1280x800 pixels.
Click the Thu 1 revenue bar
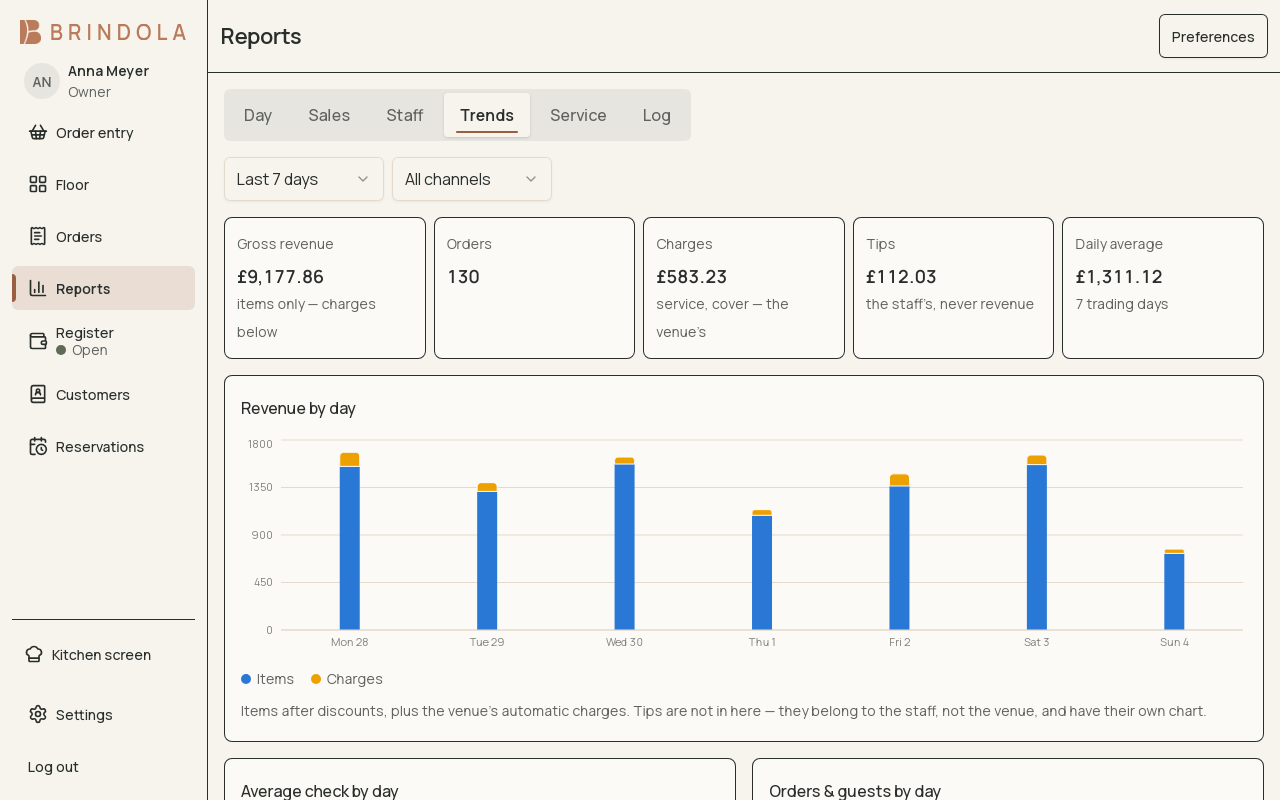(762, 570)
